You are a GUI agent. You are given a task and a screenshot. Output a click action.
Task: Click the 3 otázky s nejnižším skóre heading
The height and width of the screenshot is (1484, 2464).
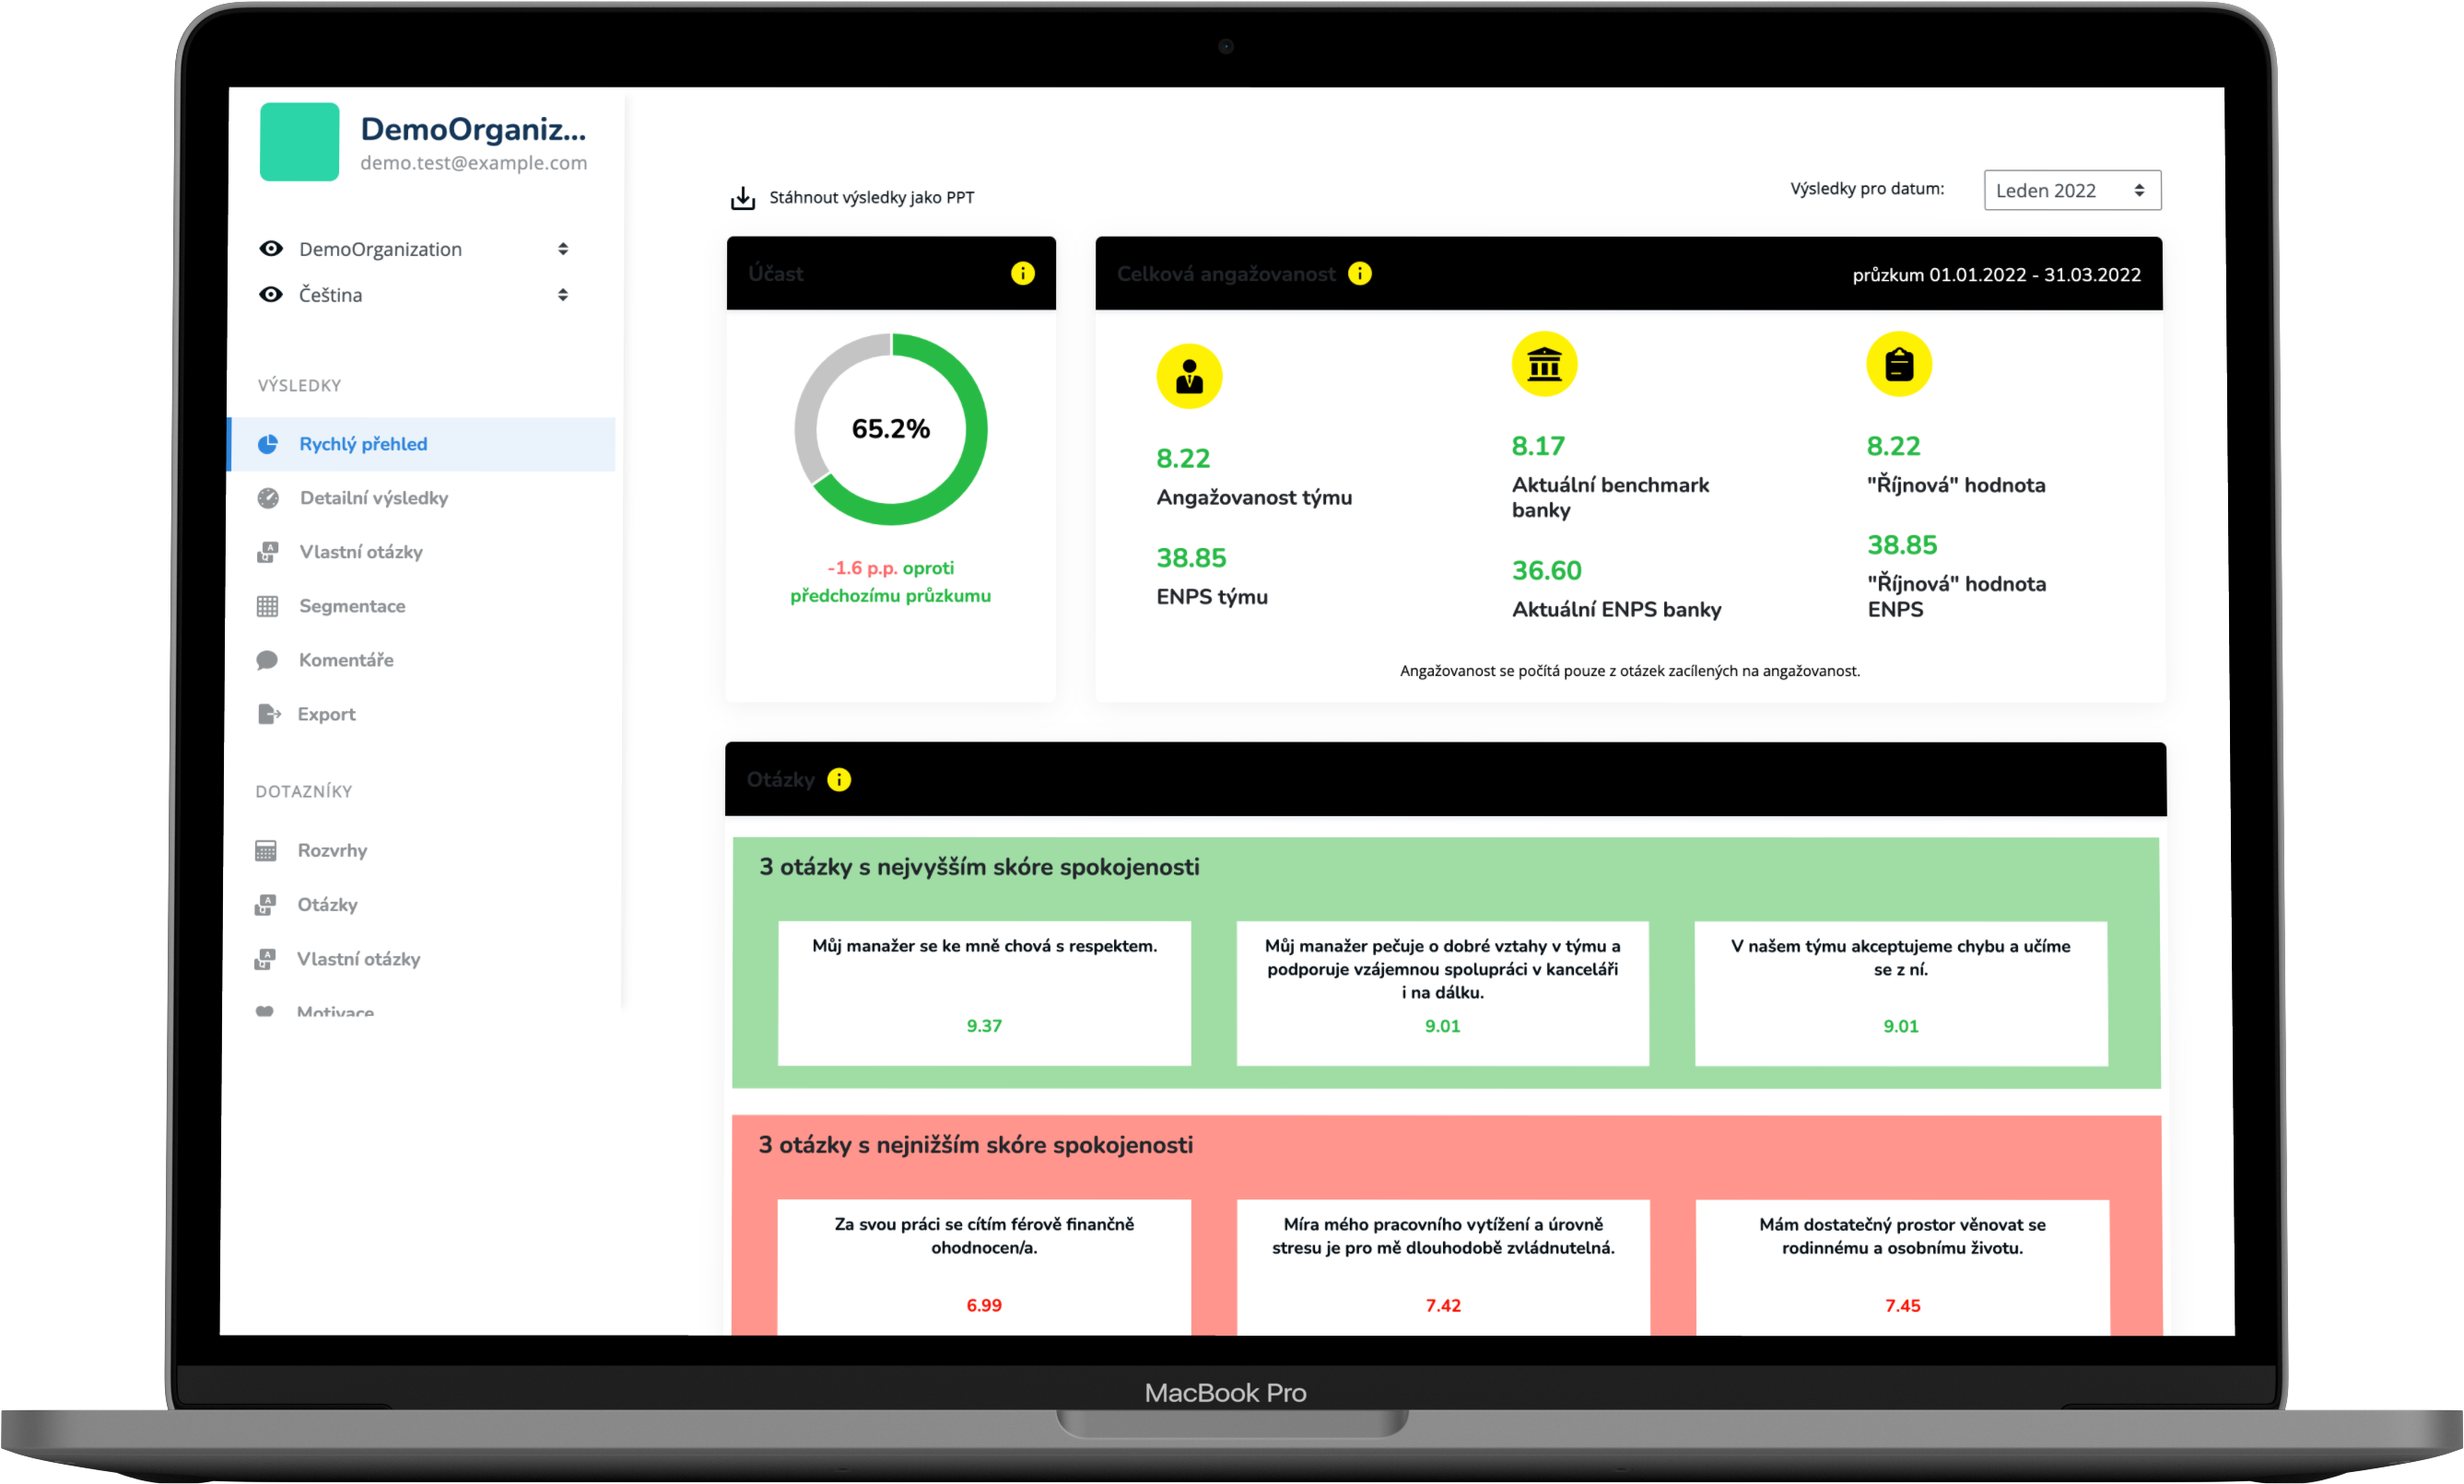[x=975, y=1145]
